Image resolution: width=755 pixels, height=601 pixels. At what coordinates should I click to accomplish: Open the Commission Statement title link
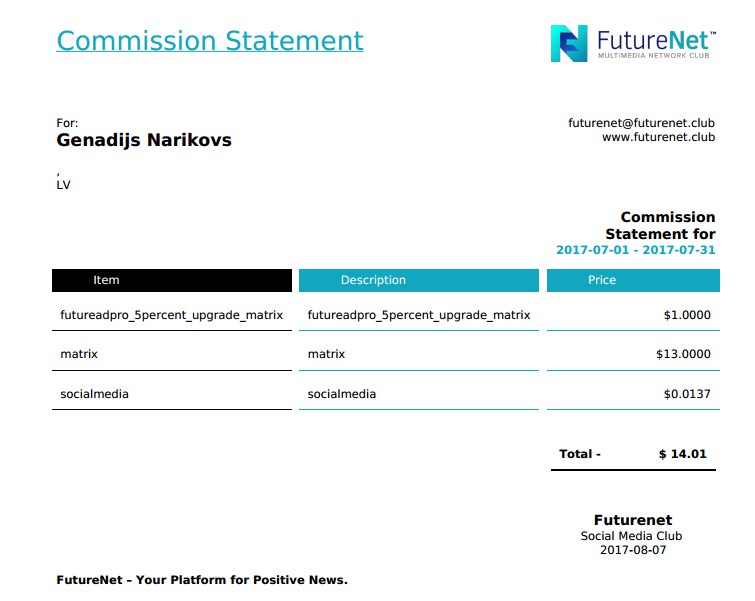[x=210, y=41]
